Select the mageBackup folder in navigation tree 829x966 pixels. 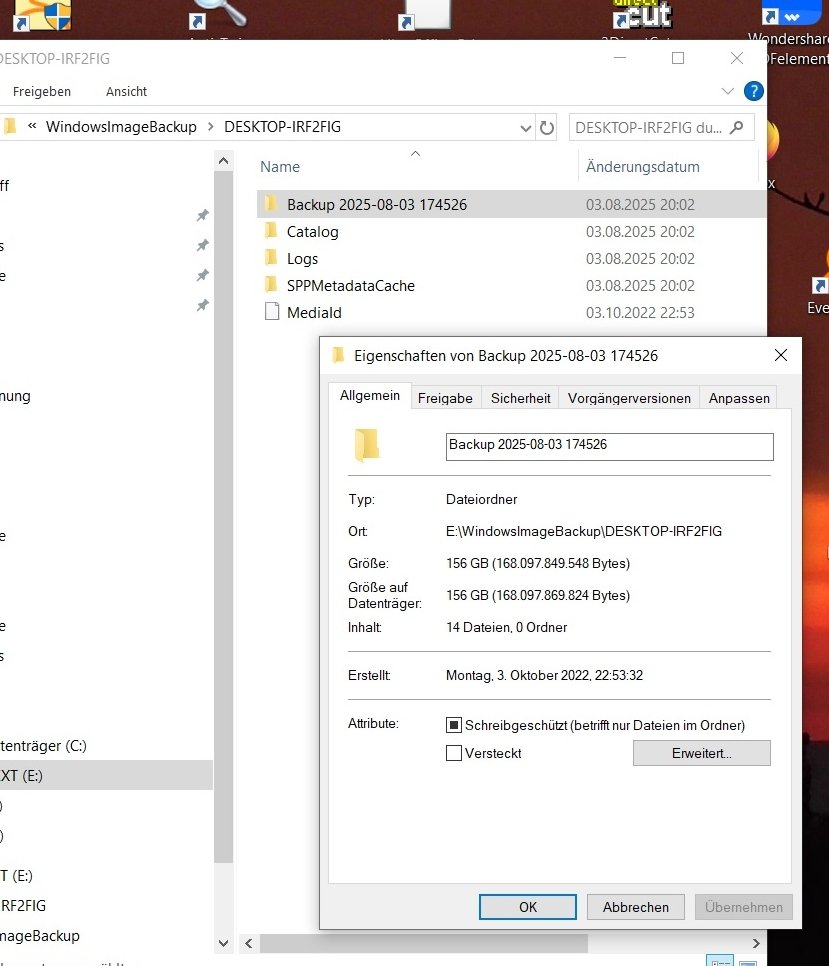(39, 935)
